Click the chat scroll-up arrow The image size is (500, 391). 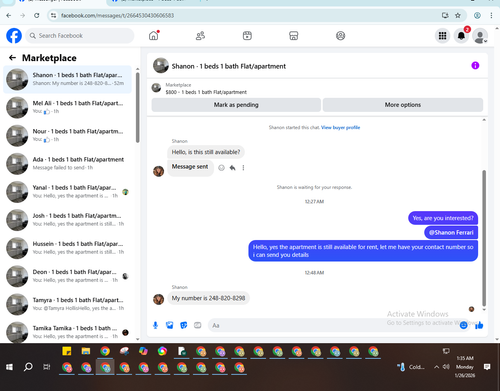(484, 120)
